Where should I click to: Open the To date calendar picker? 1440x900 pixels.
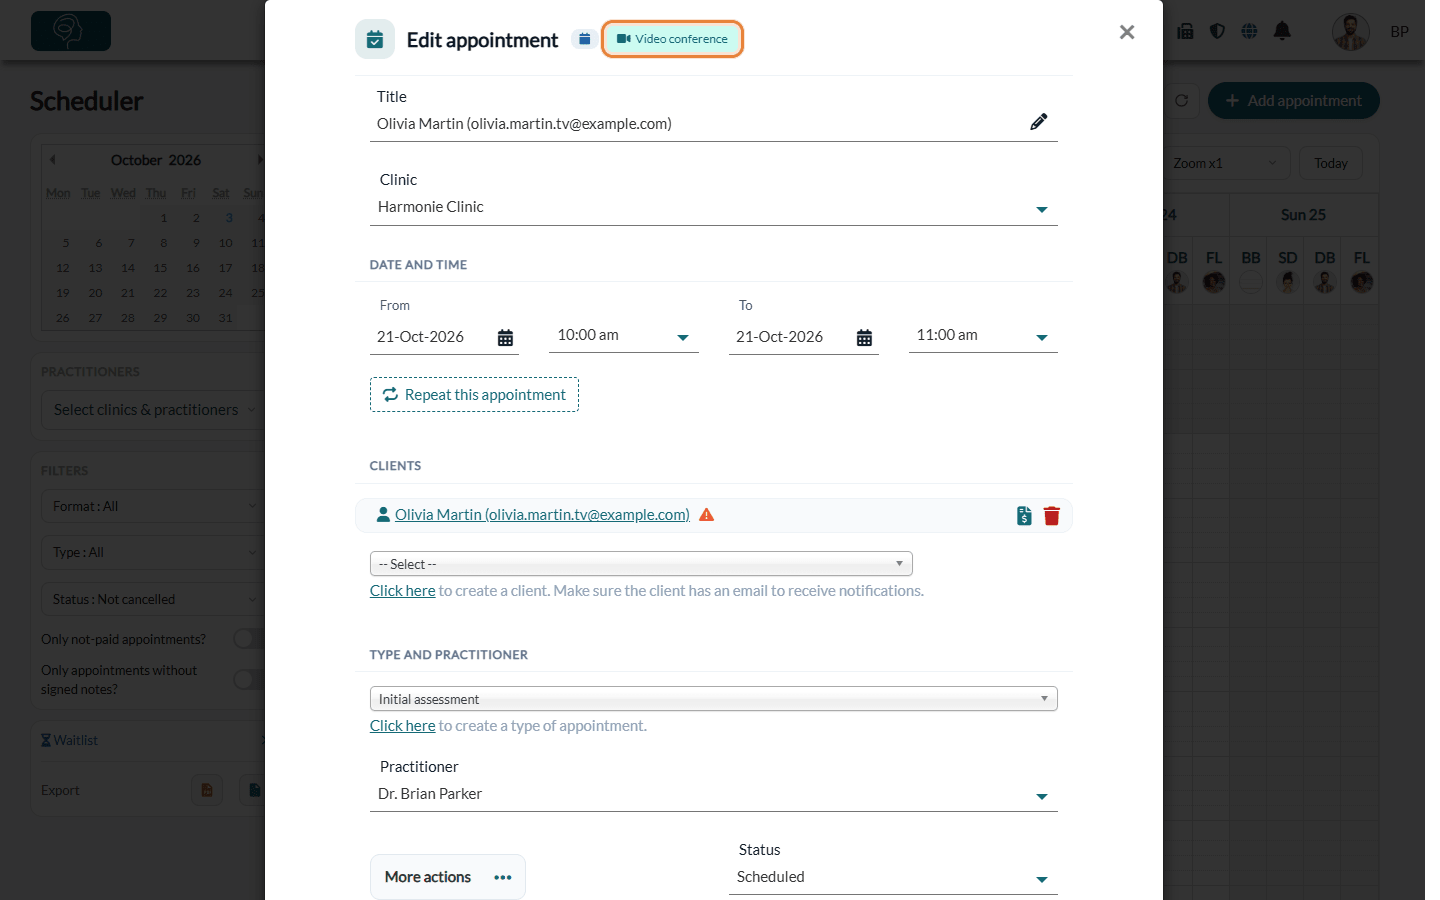[x=864, y=338]
